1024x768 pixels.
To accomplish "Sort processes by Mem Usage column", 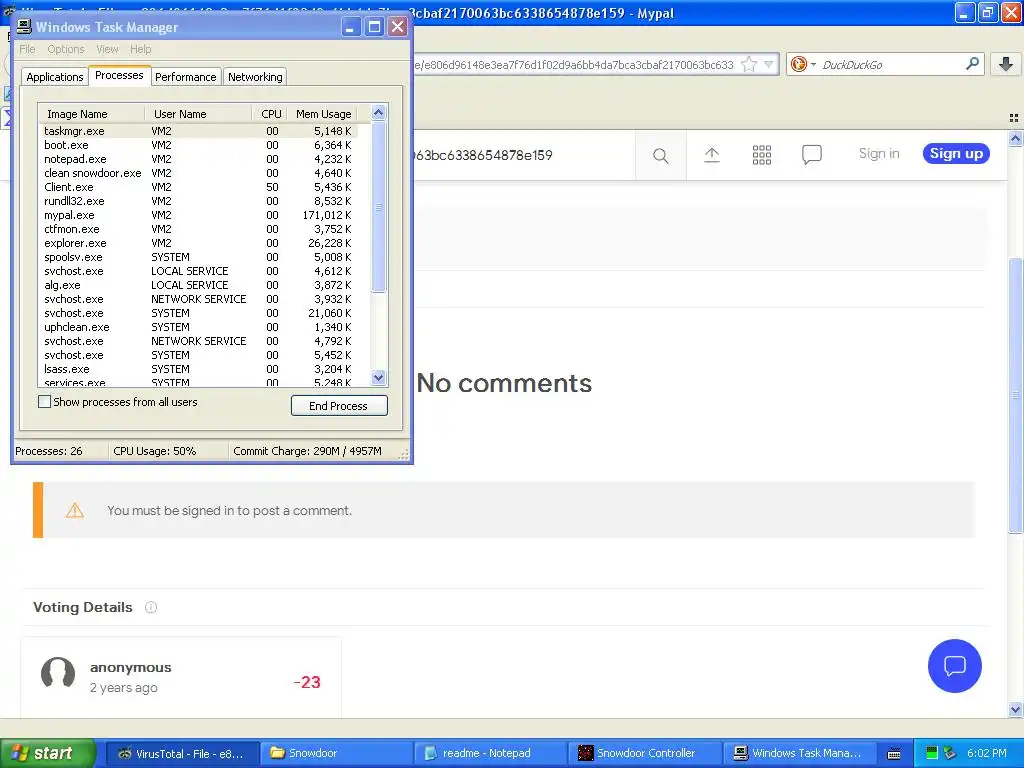I will click(x=323, y=114).
